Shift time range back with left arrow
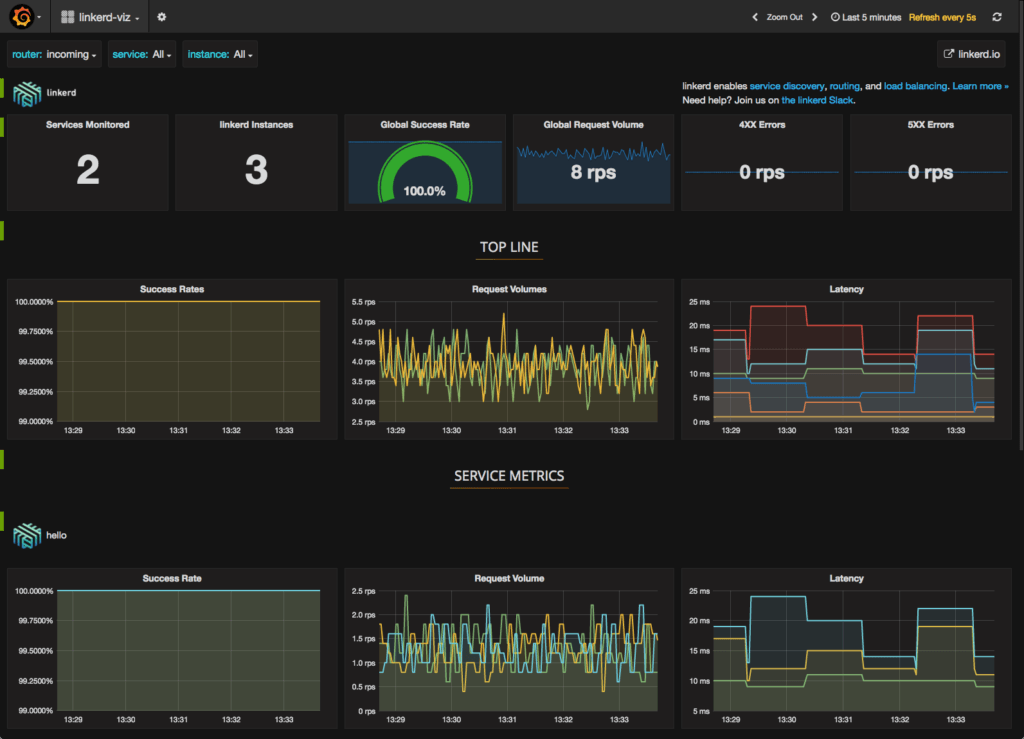1024x739 pixels. (753, 17)
